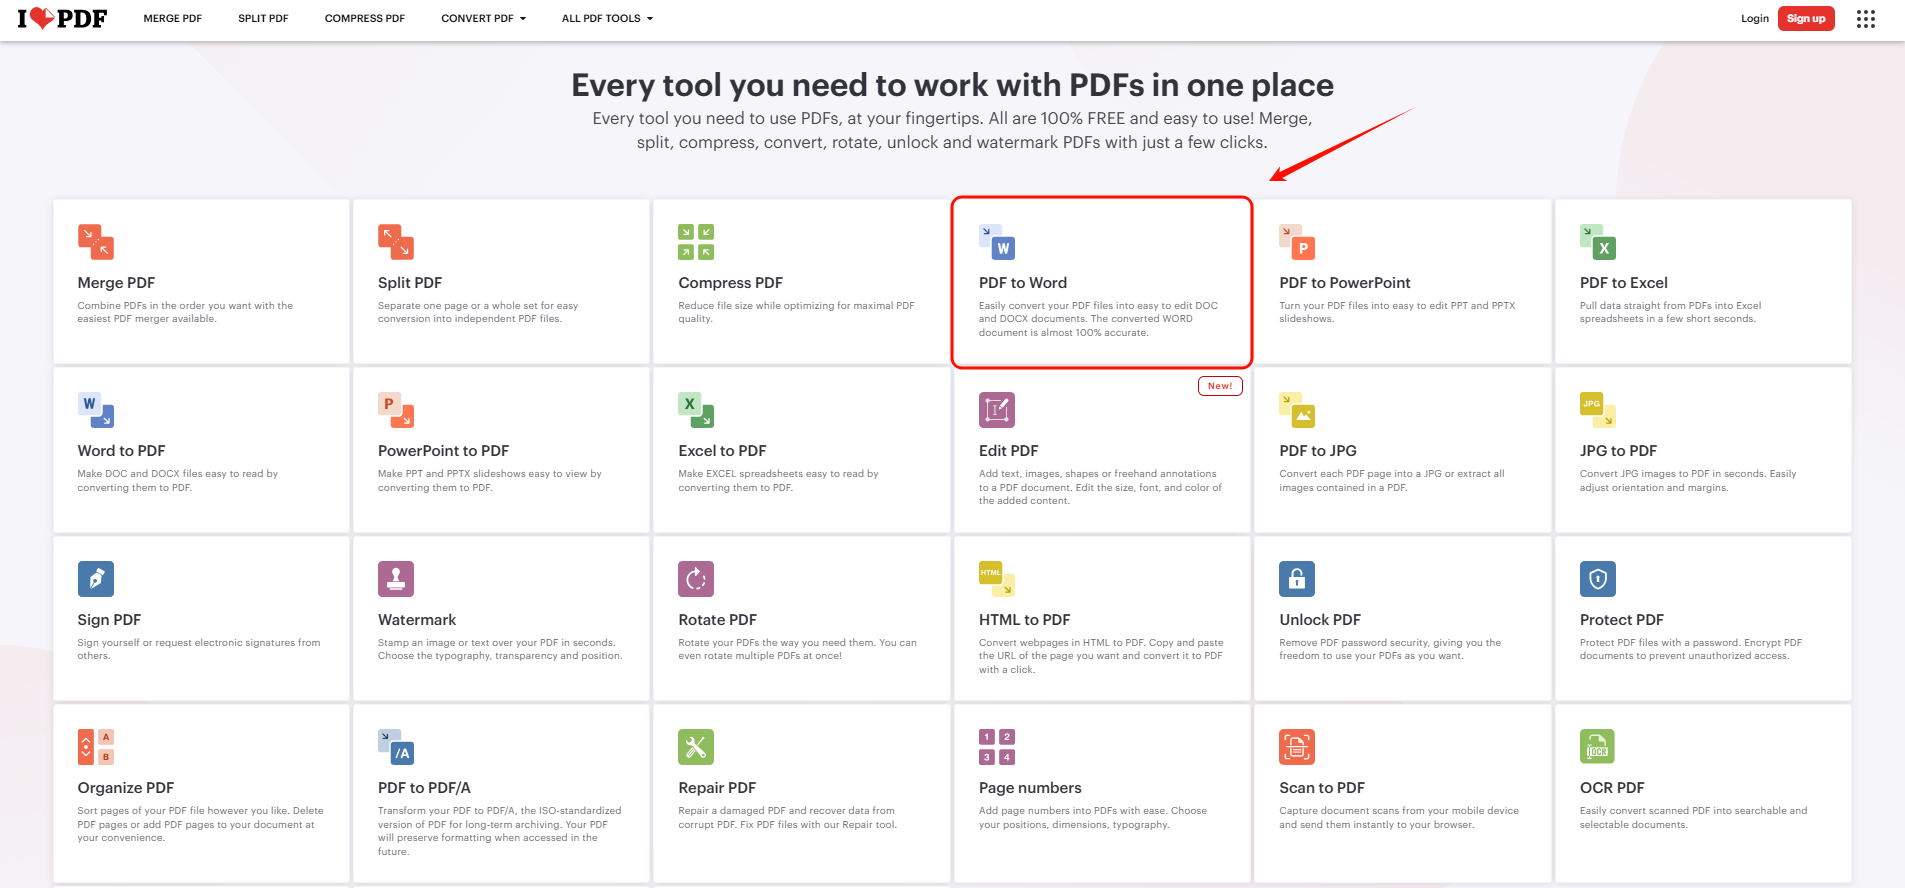The height and width of the screenshot is (888, 1905).
Task: Open the PDF to Word title link
Action: point(1023,283)
